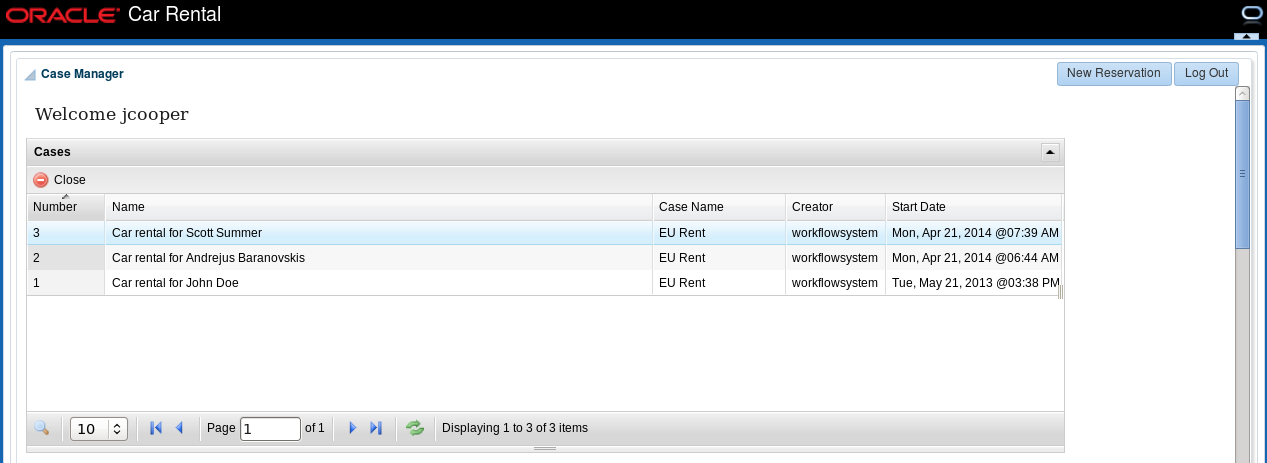Click the New Reservation button
1267x463 pixels.
click(1114, 74)
